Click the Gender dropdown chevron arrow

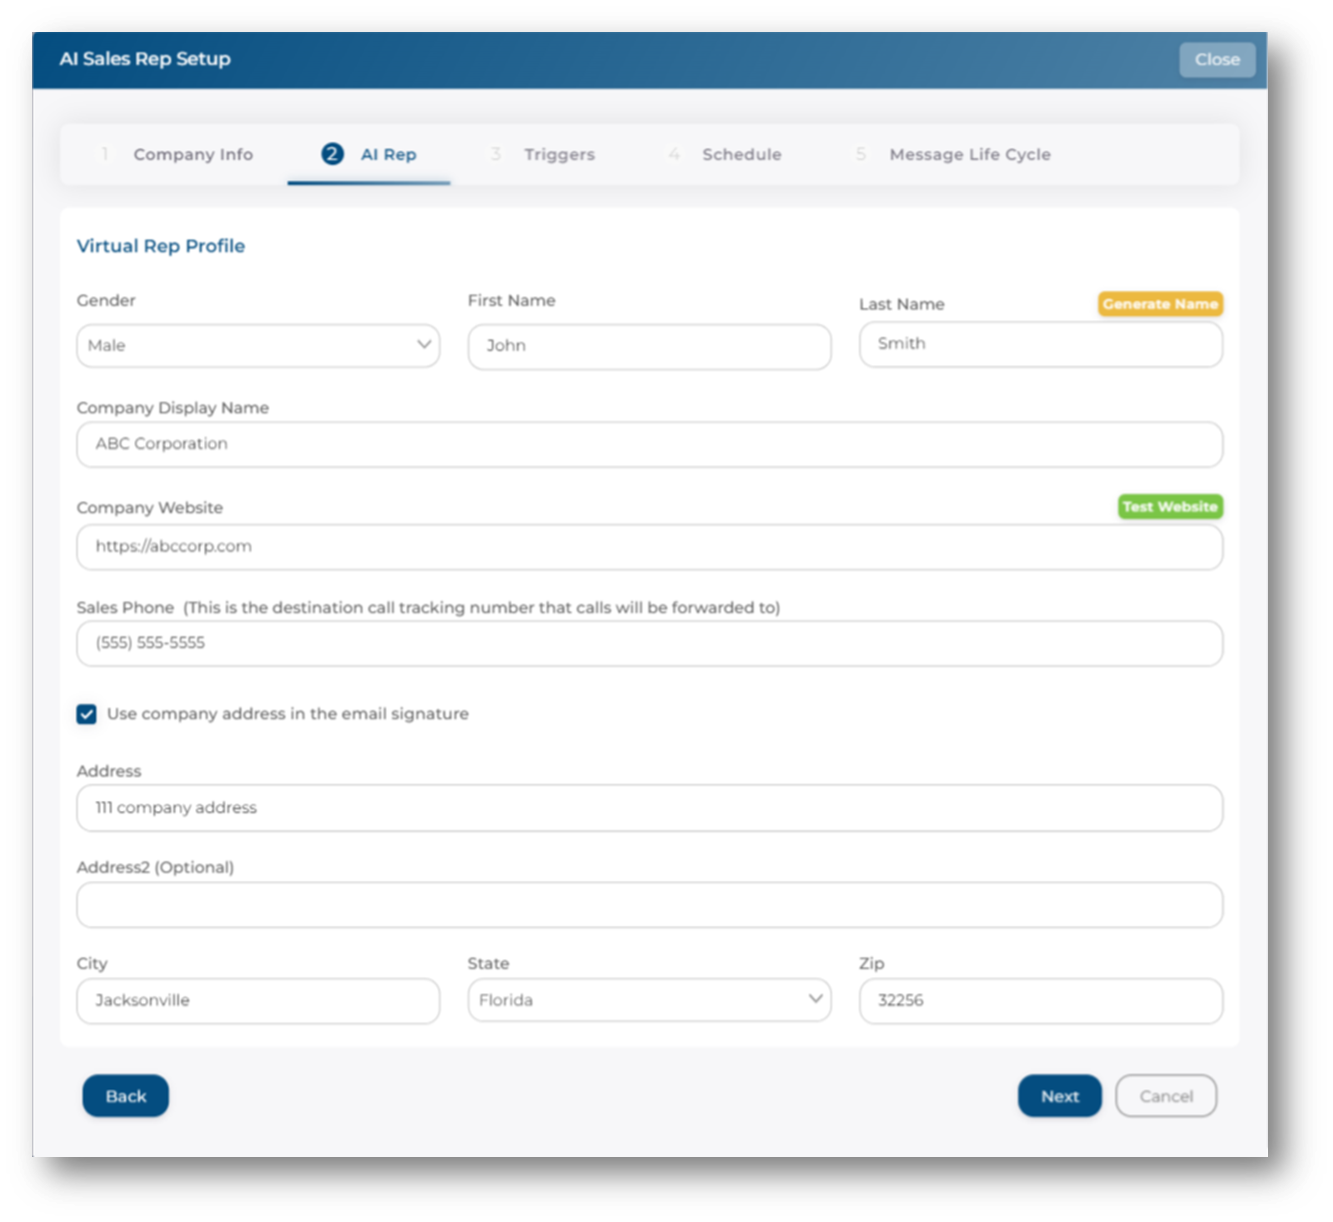click(423, 344)
